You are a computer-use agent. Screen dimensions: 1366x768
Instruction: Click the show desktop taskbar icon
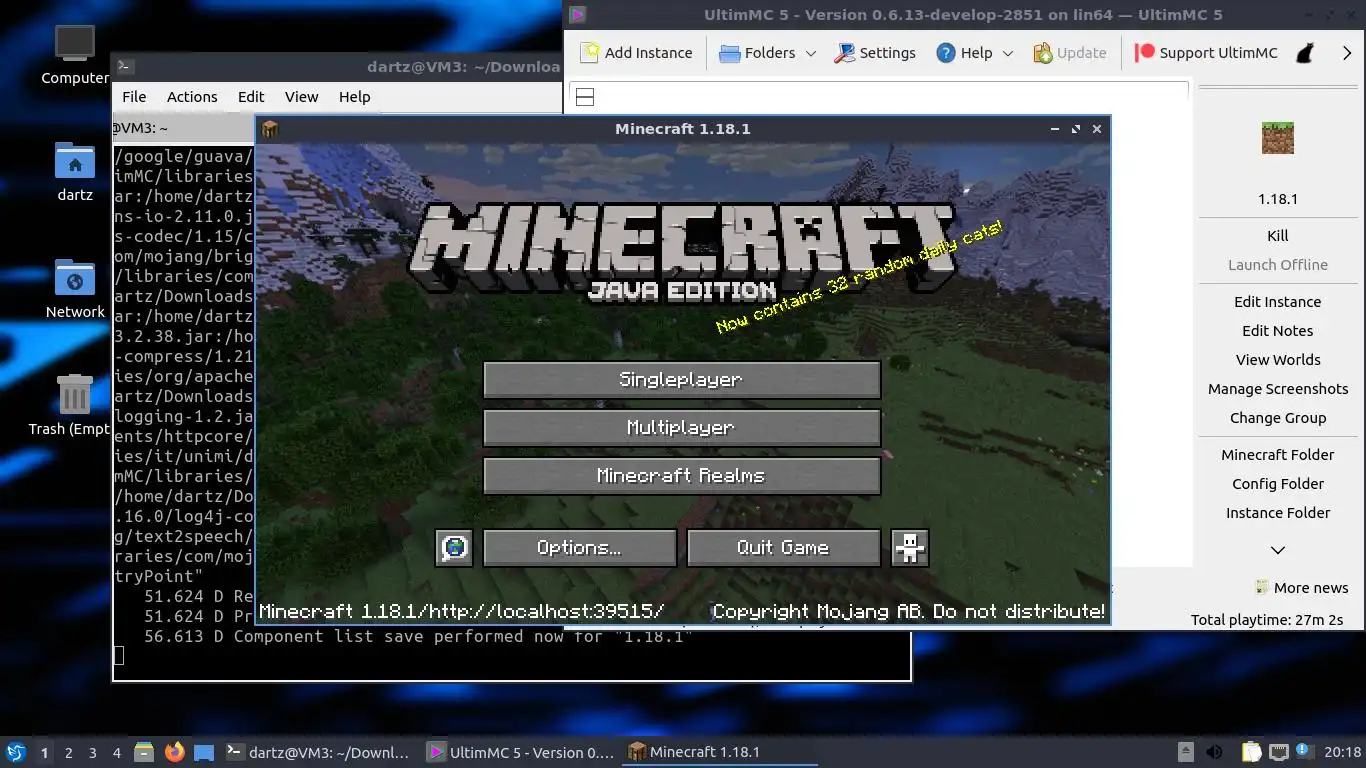click(204, 752)
